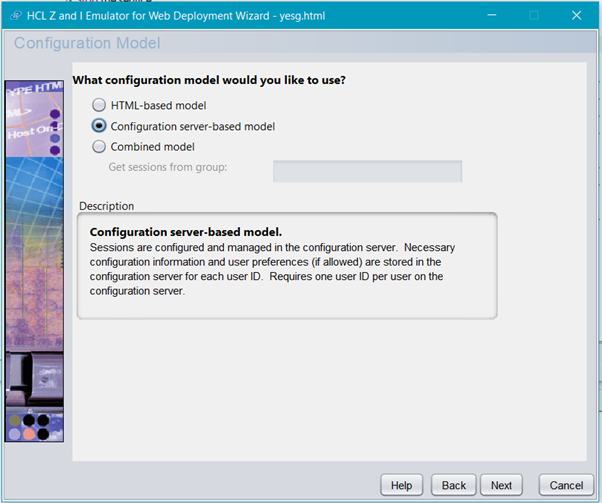The width and height of the screenshot is (602, 503).
Task: Click the description paragraph about sessions
Action: [272, 269]
